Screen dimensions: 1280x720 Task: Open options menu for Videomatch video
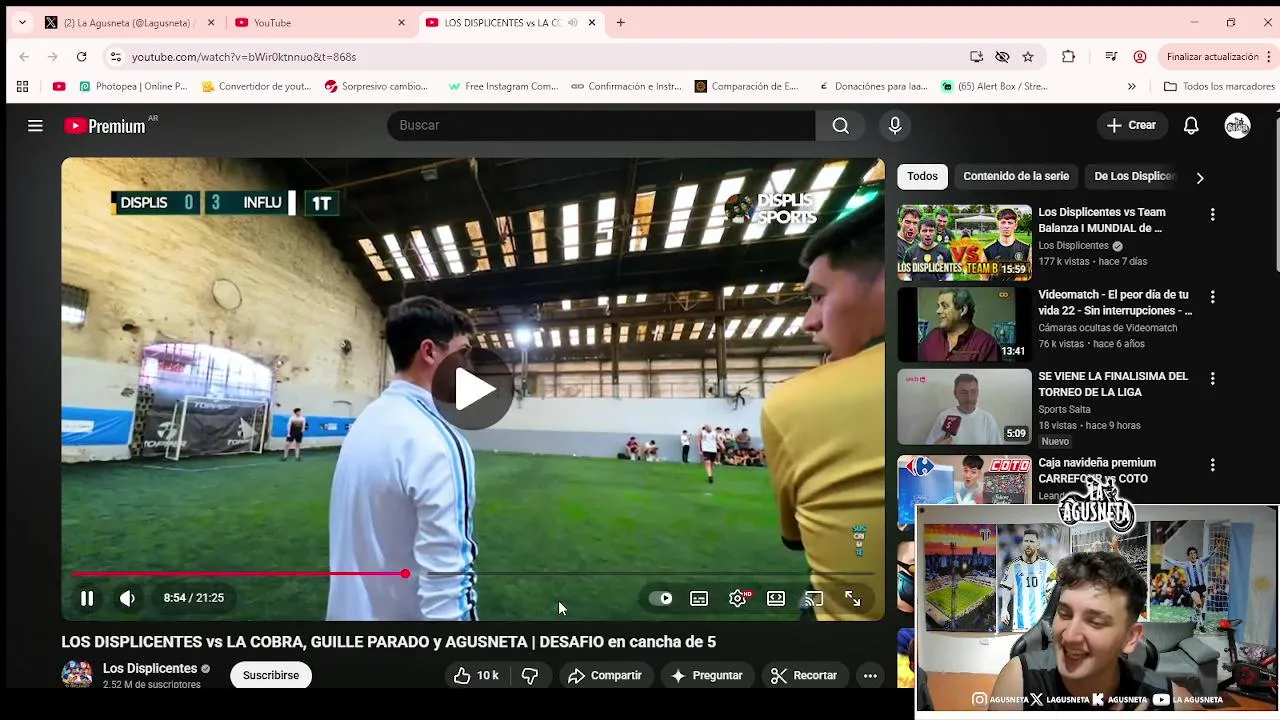[1212, 297]
